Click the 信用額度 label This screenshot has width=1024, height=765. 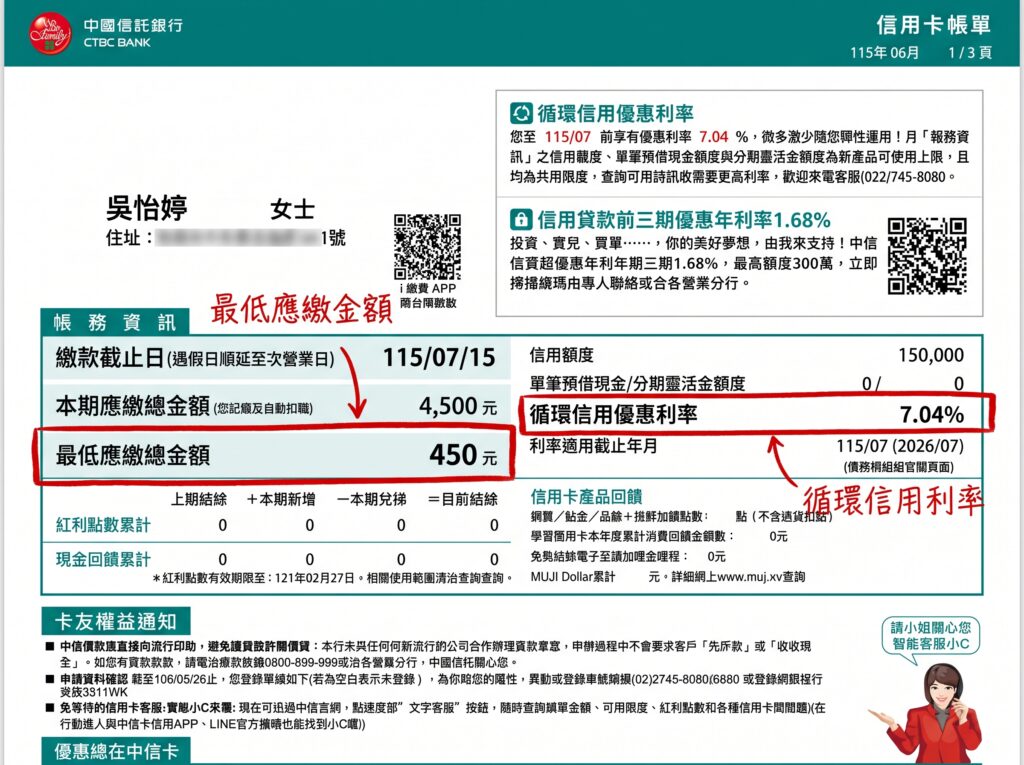click(x=562, y=355)
